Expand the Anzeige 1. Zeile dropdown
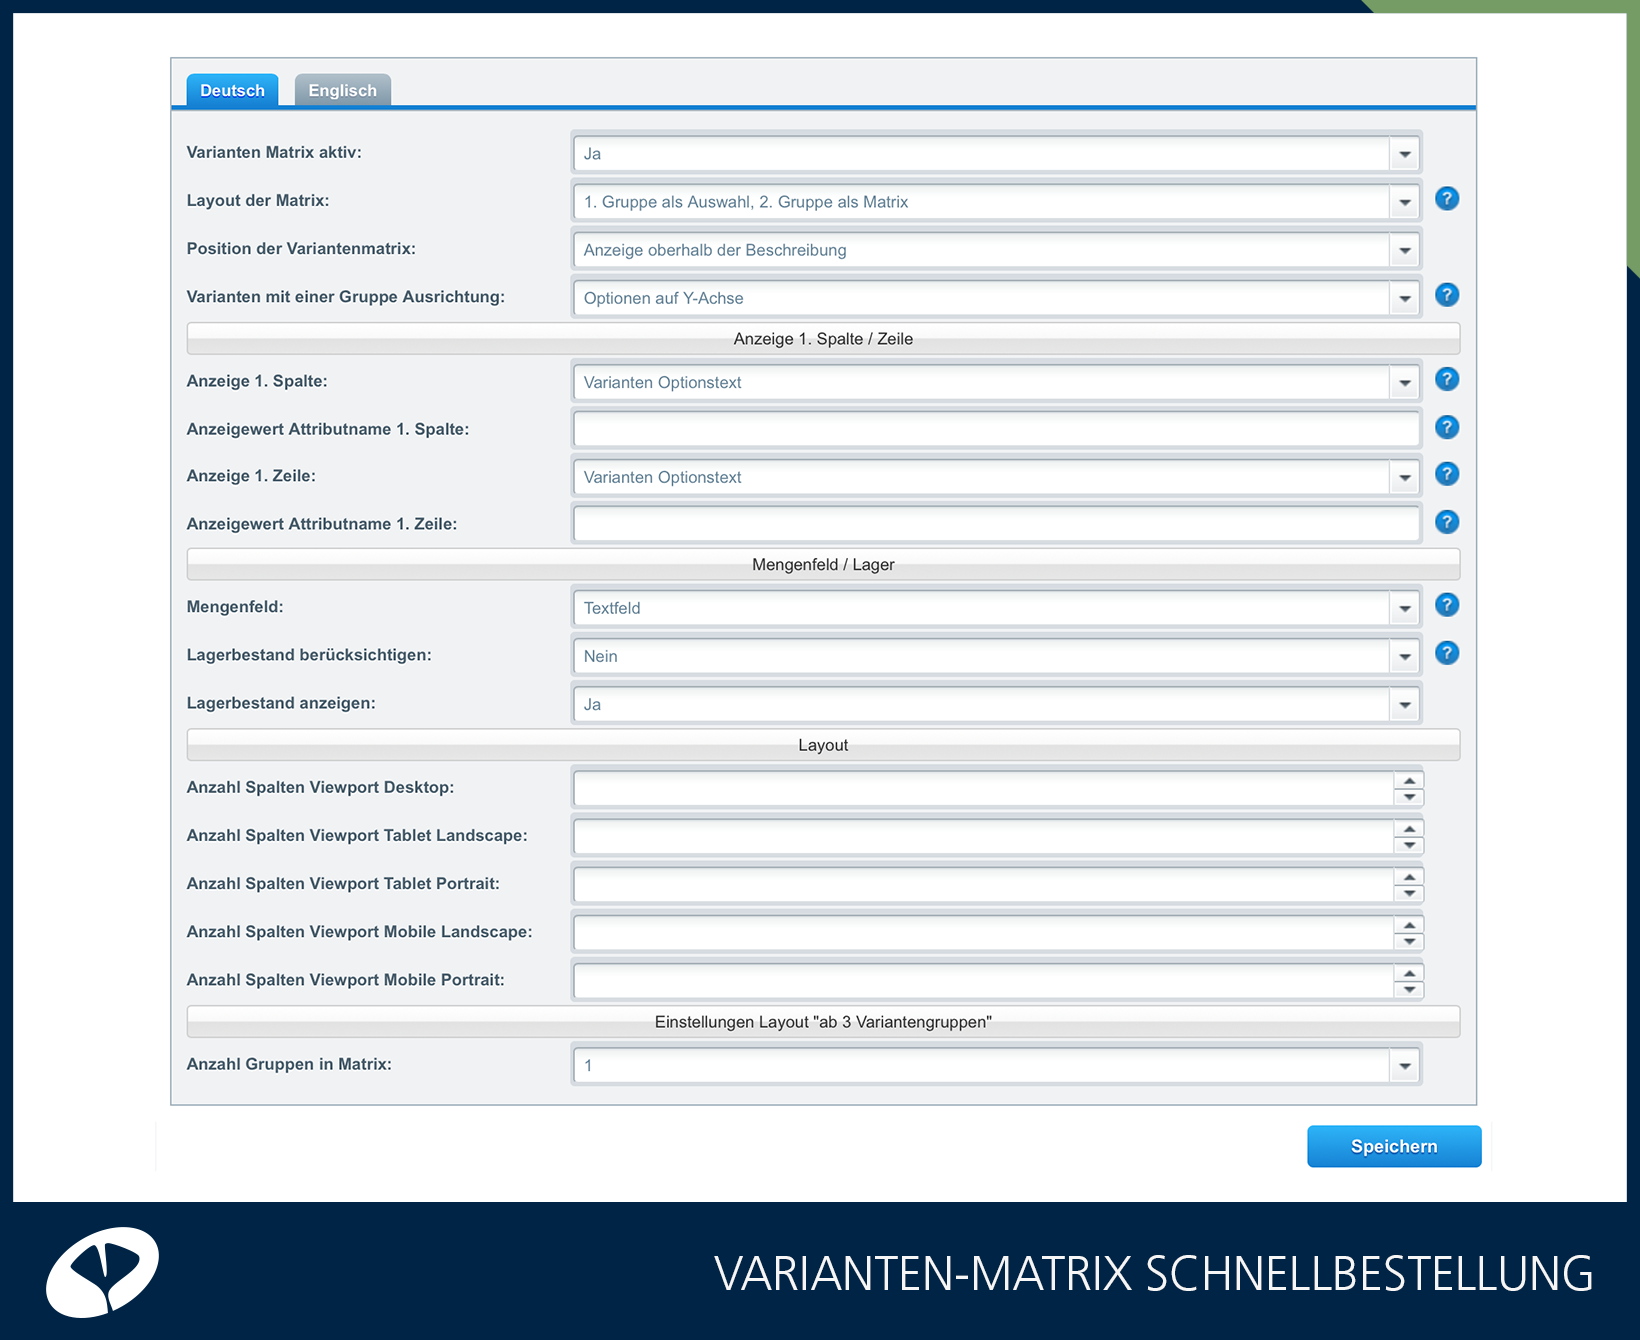Viewport: 1640px width, 1340px height. 1404,477
